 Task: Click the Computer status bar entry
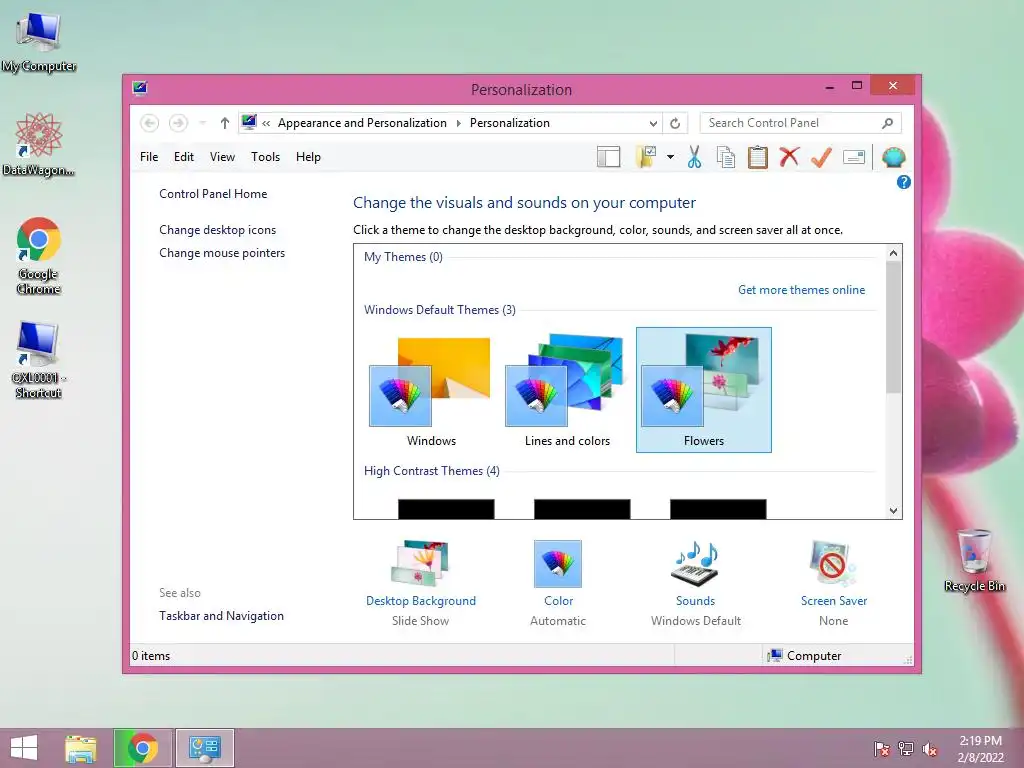click(804, 656)
